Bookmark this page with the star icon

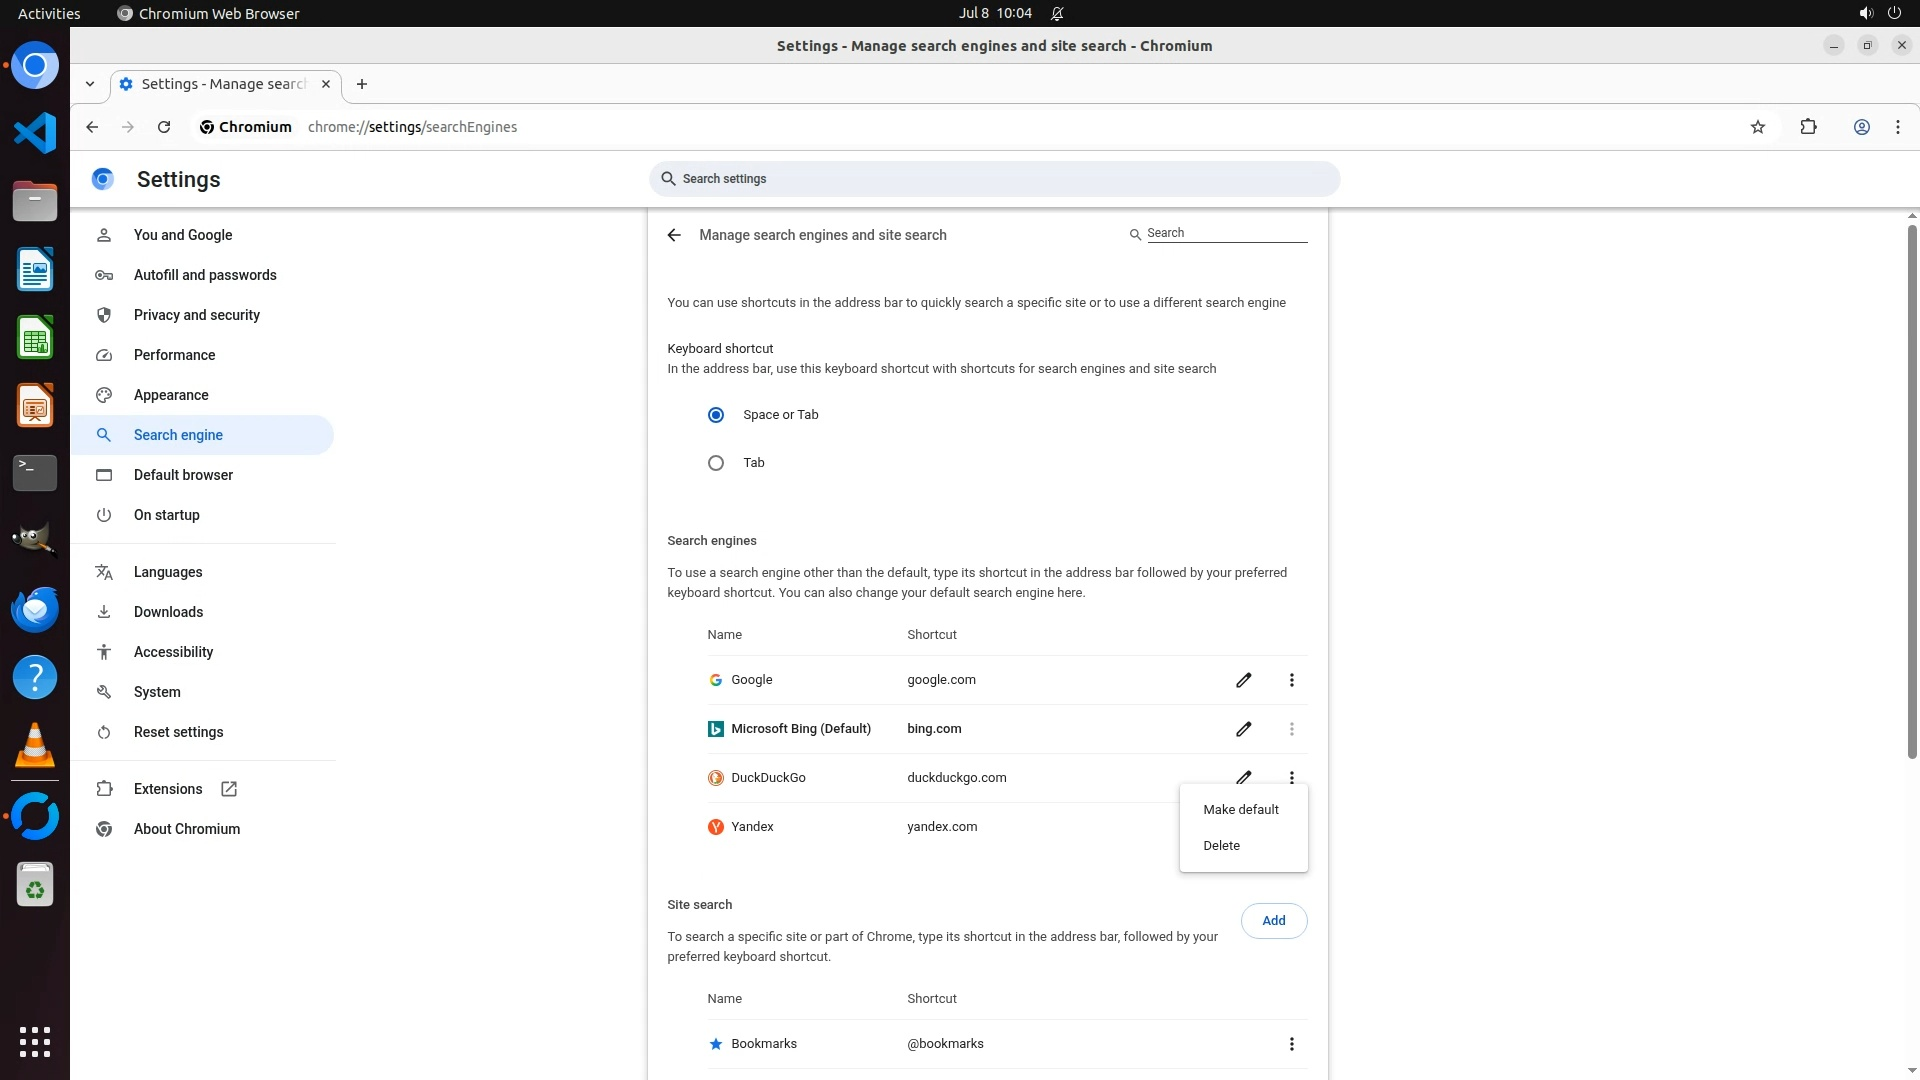(1758, 127)
